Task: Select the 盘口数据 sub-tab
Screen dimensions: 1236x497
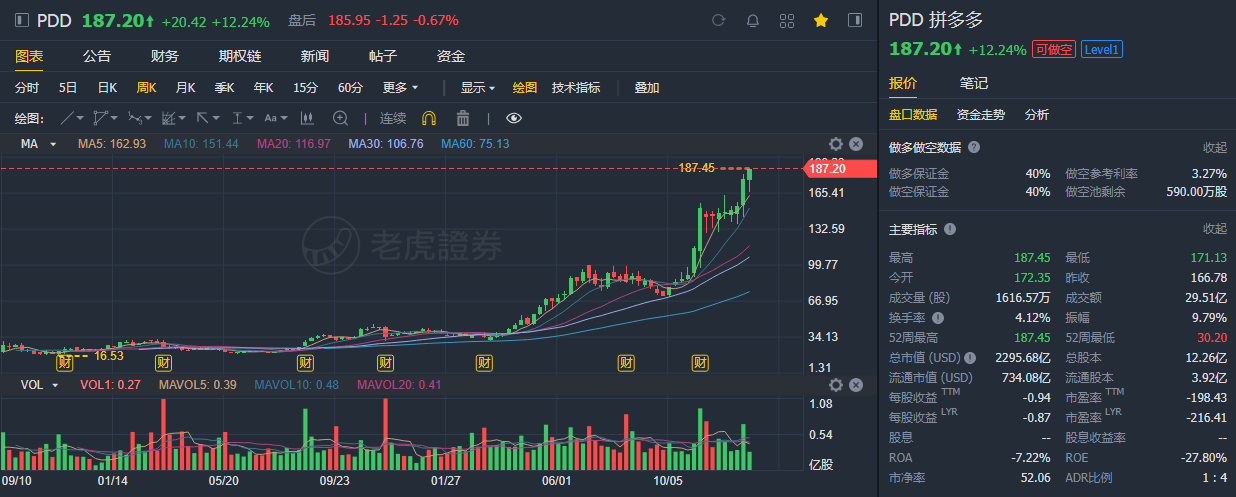Action: (x=913, y=115)
